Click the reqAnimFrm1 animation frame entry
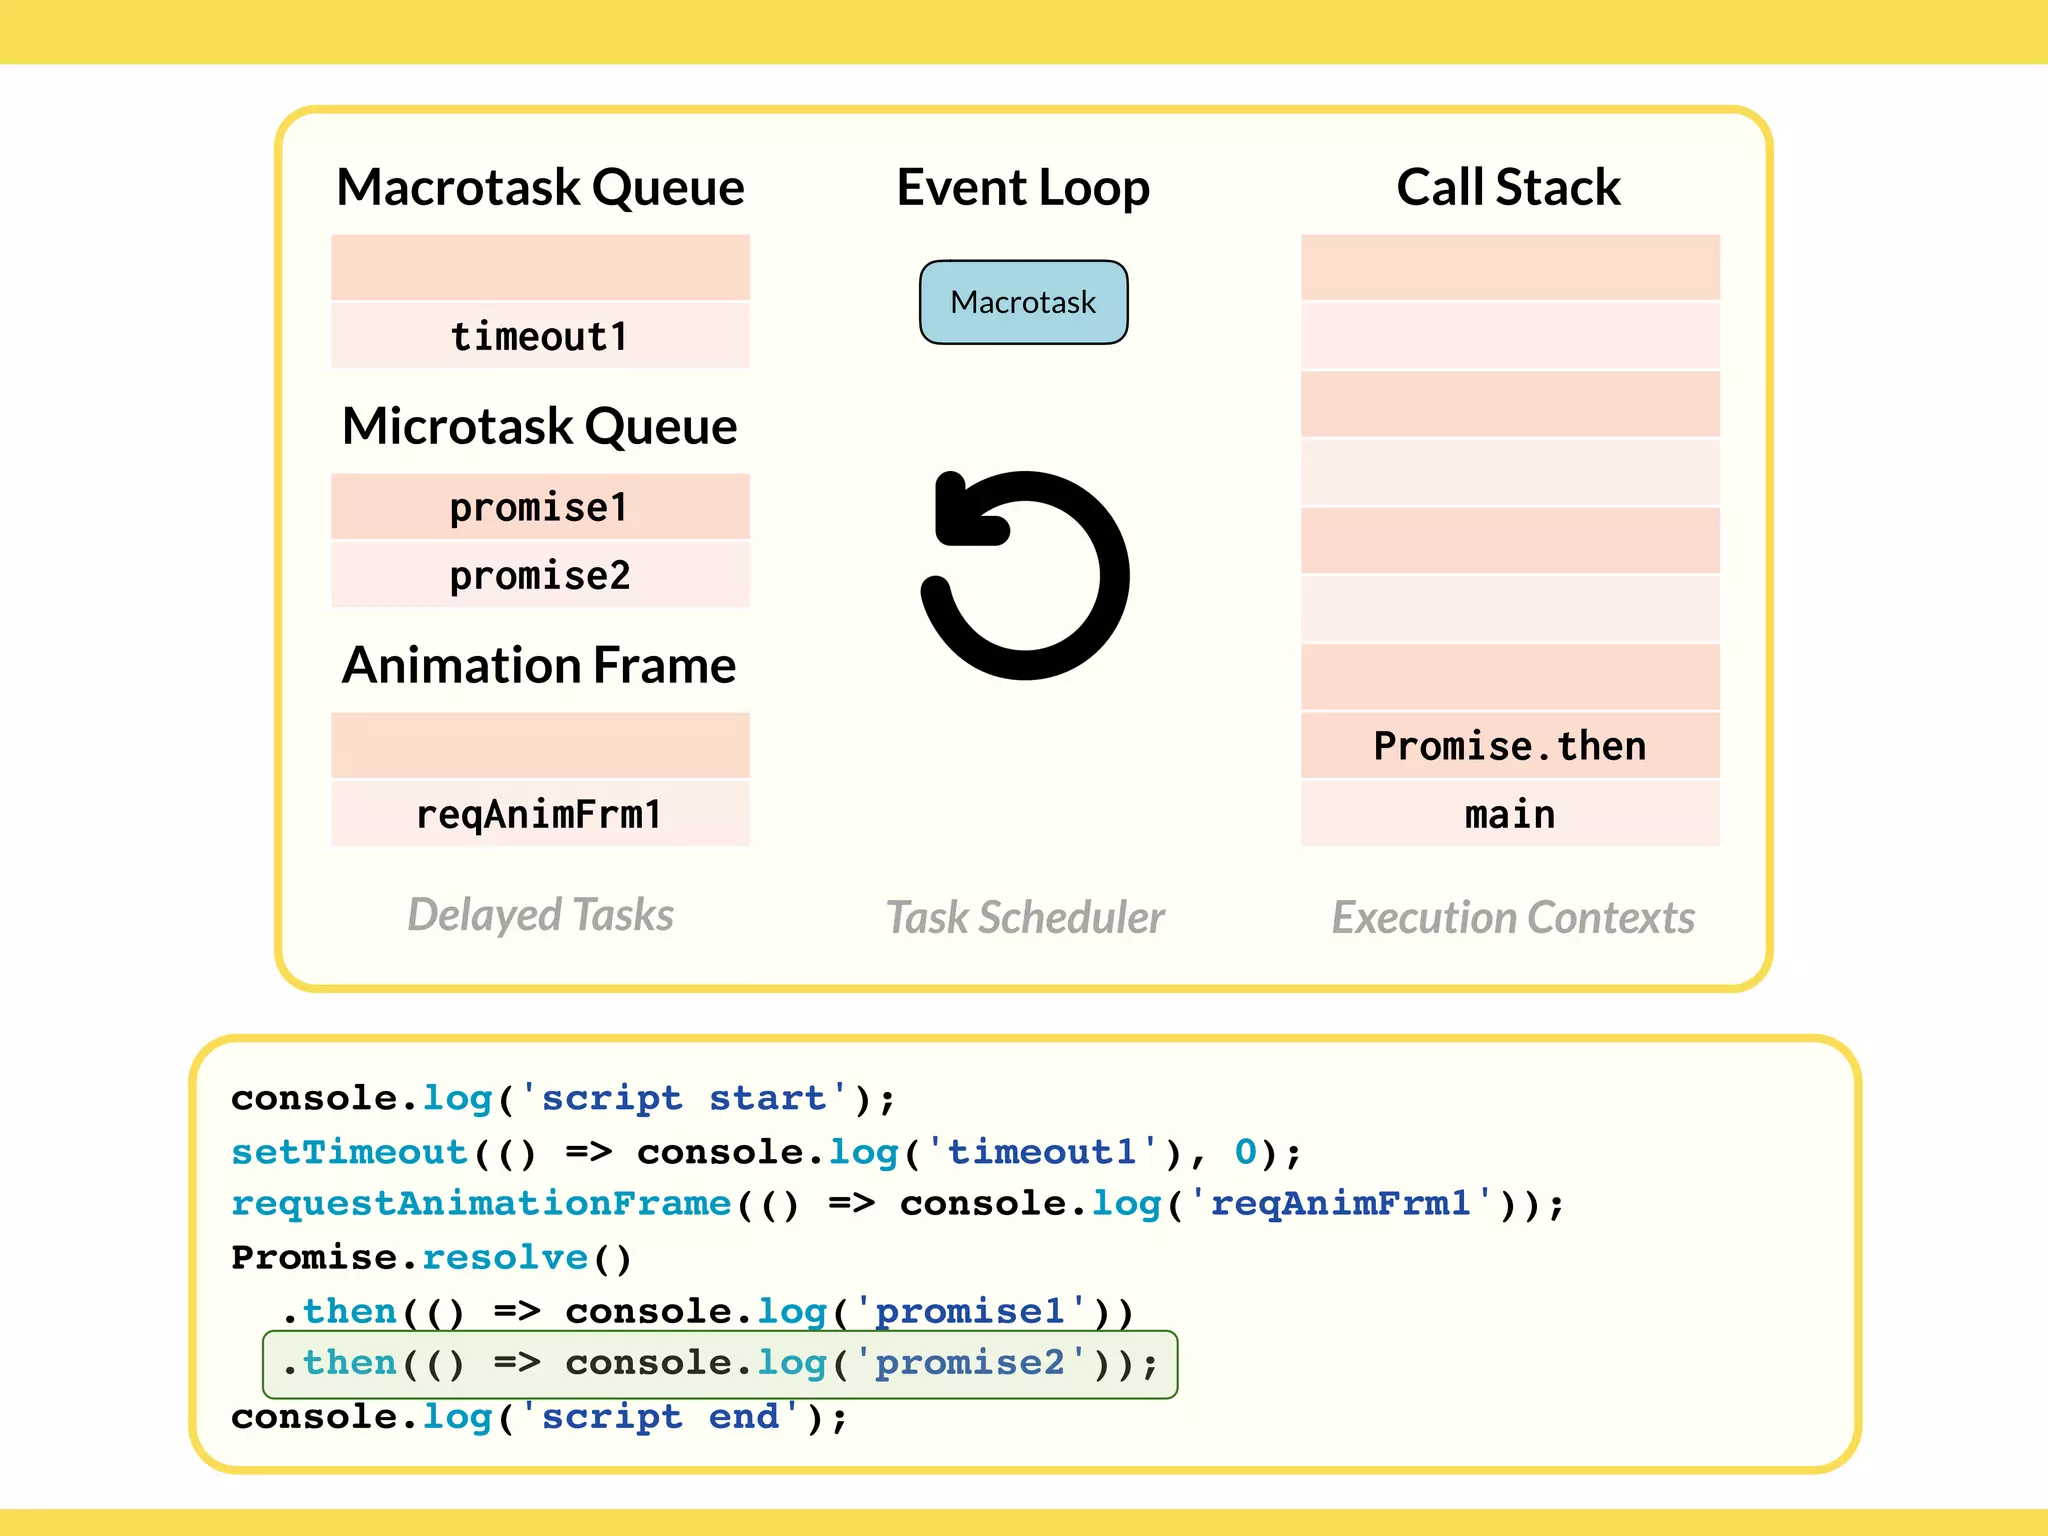Viewport: 2048px width, 1536px height. (540, 814)
